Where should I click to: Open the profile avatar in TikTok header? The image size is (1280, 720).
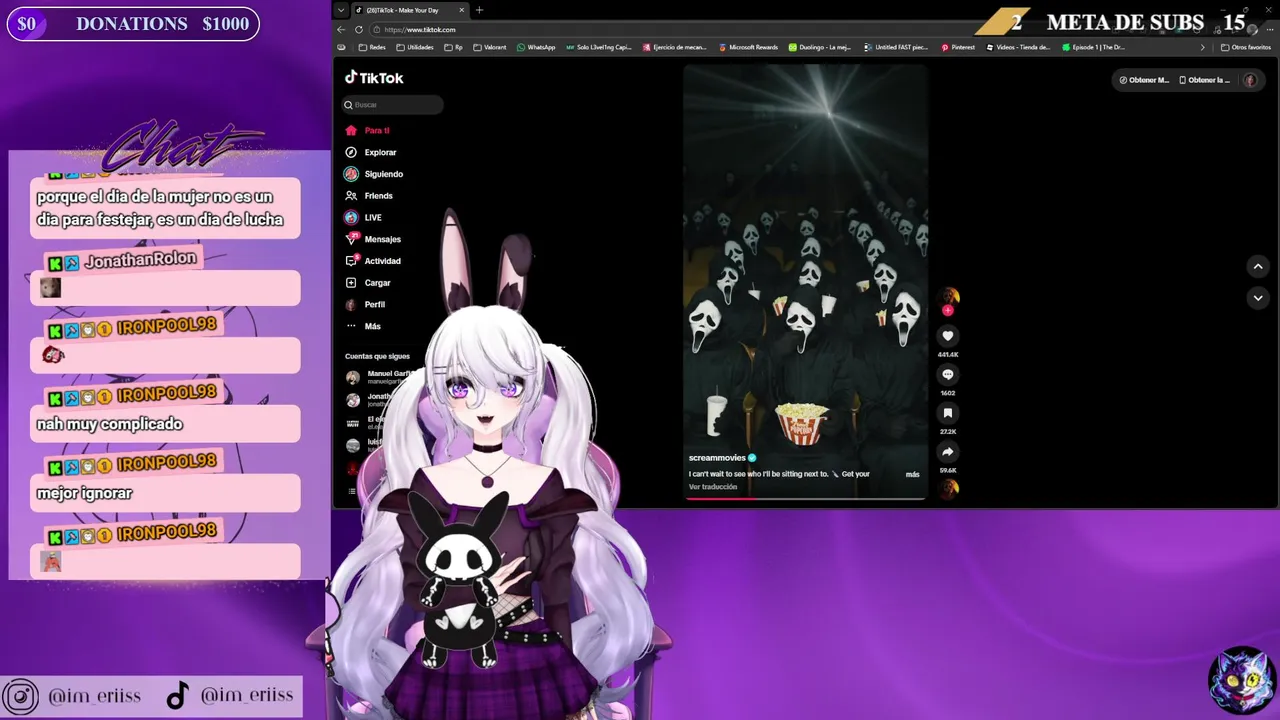(x=1250, y=80)
